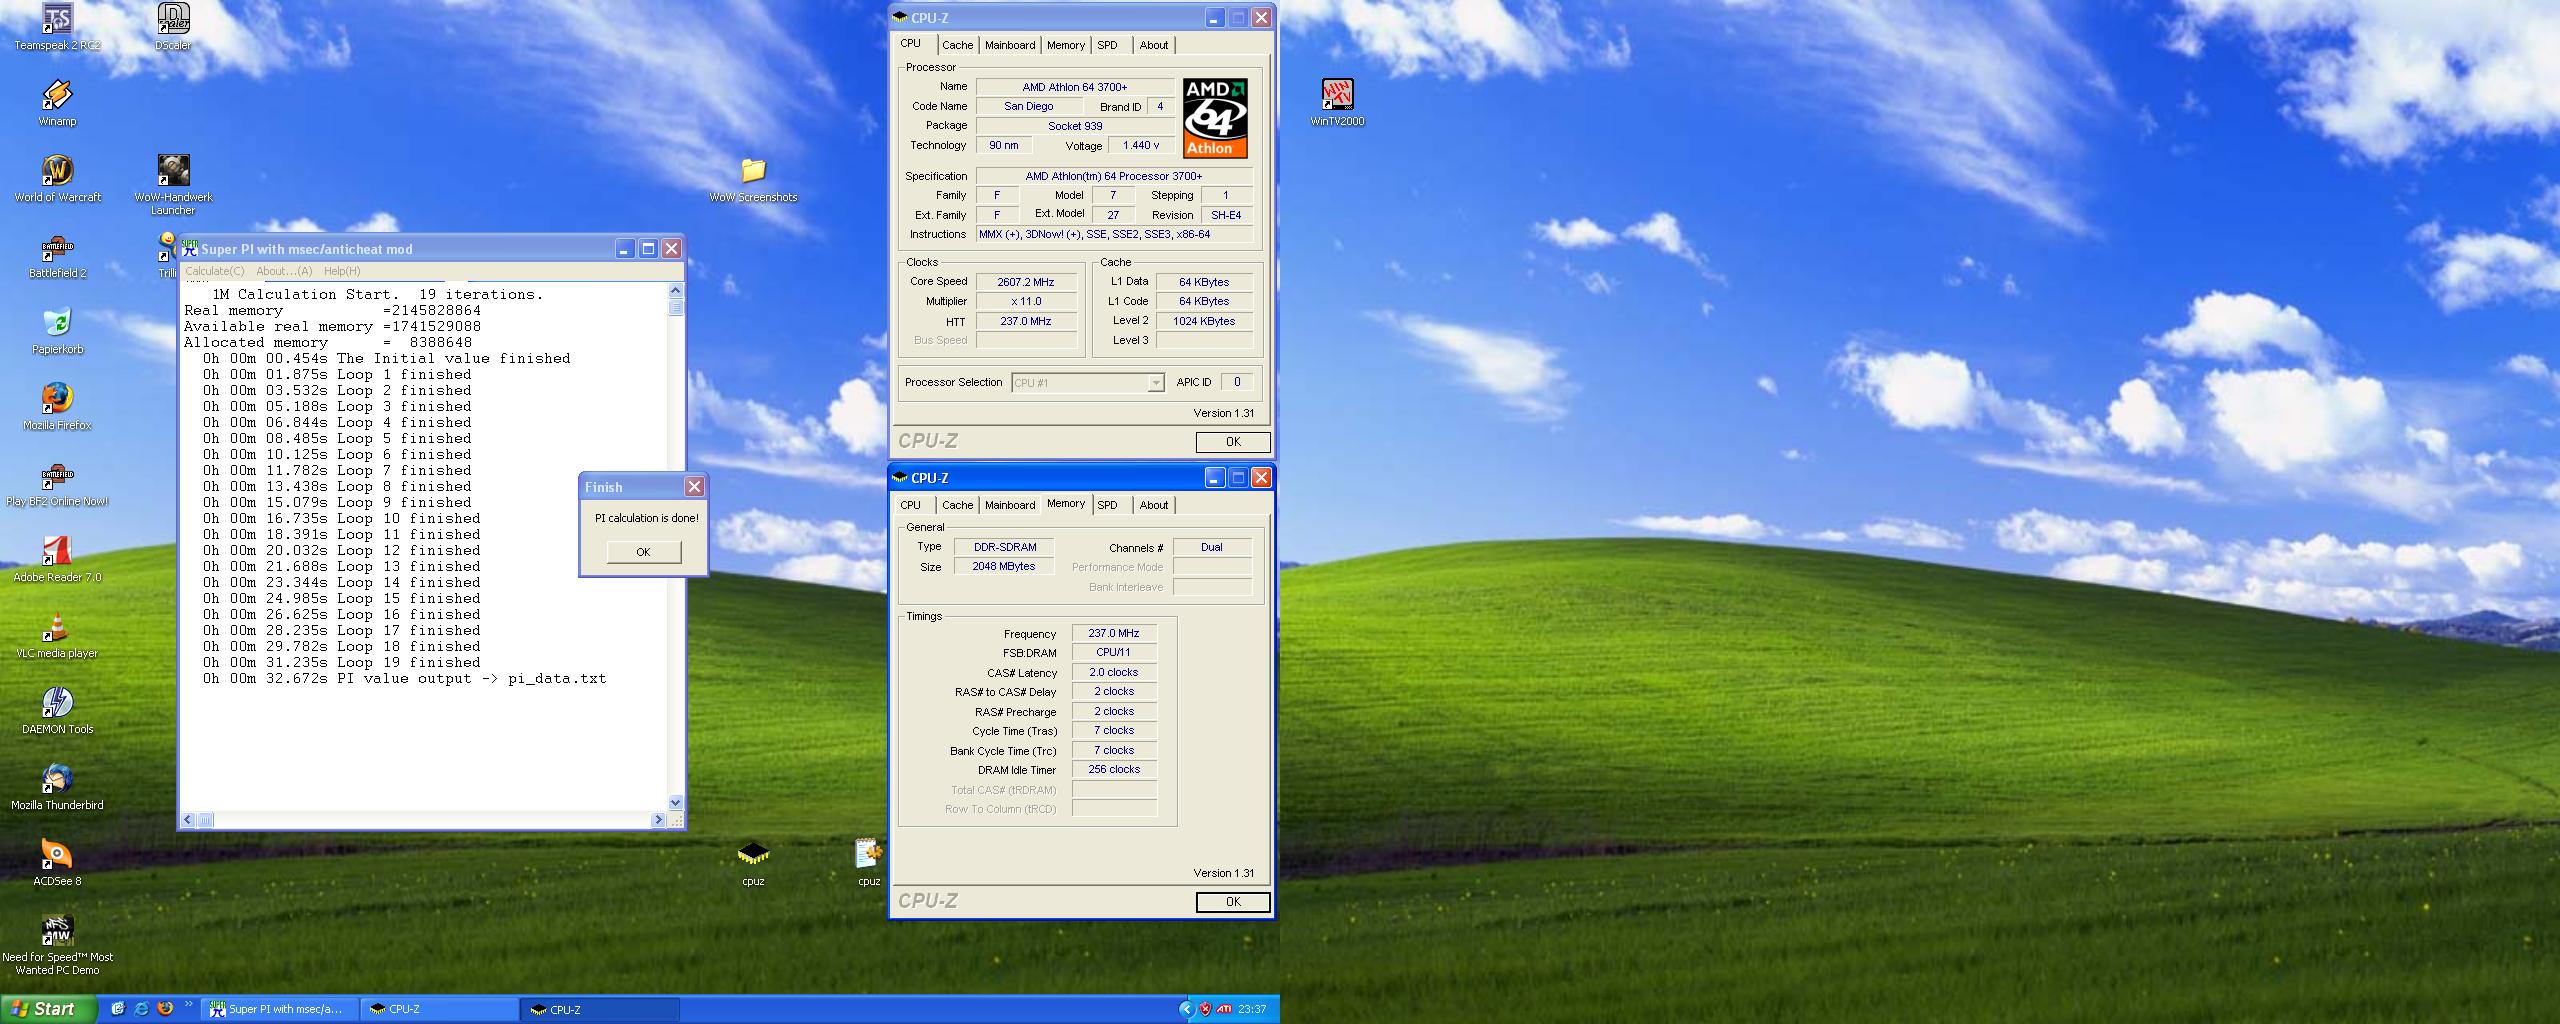Switch to Mainboard tab in top CPU-Z
Image resolution: width=2560 pixels, height=1024 pixels.
coord(1009,45)
